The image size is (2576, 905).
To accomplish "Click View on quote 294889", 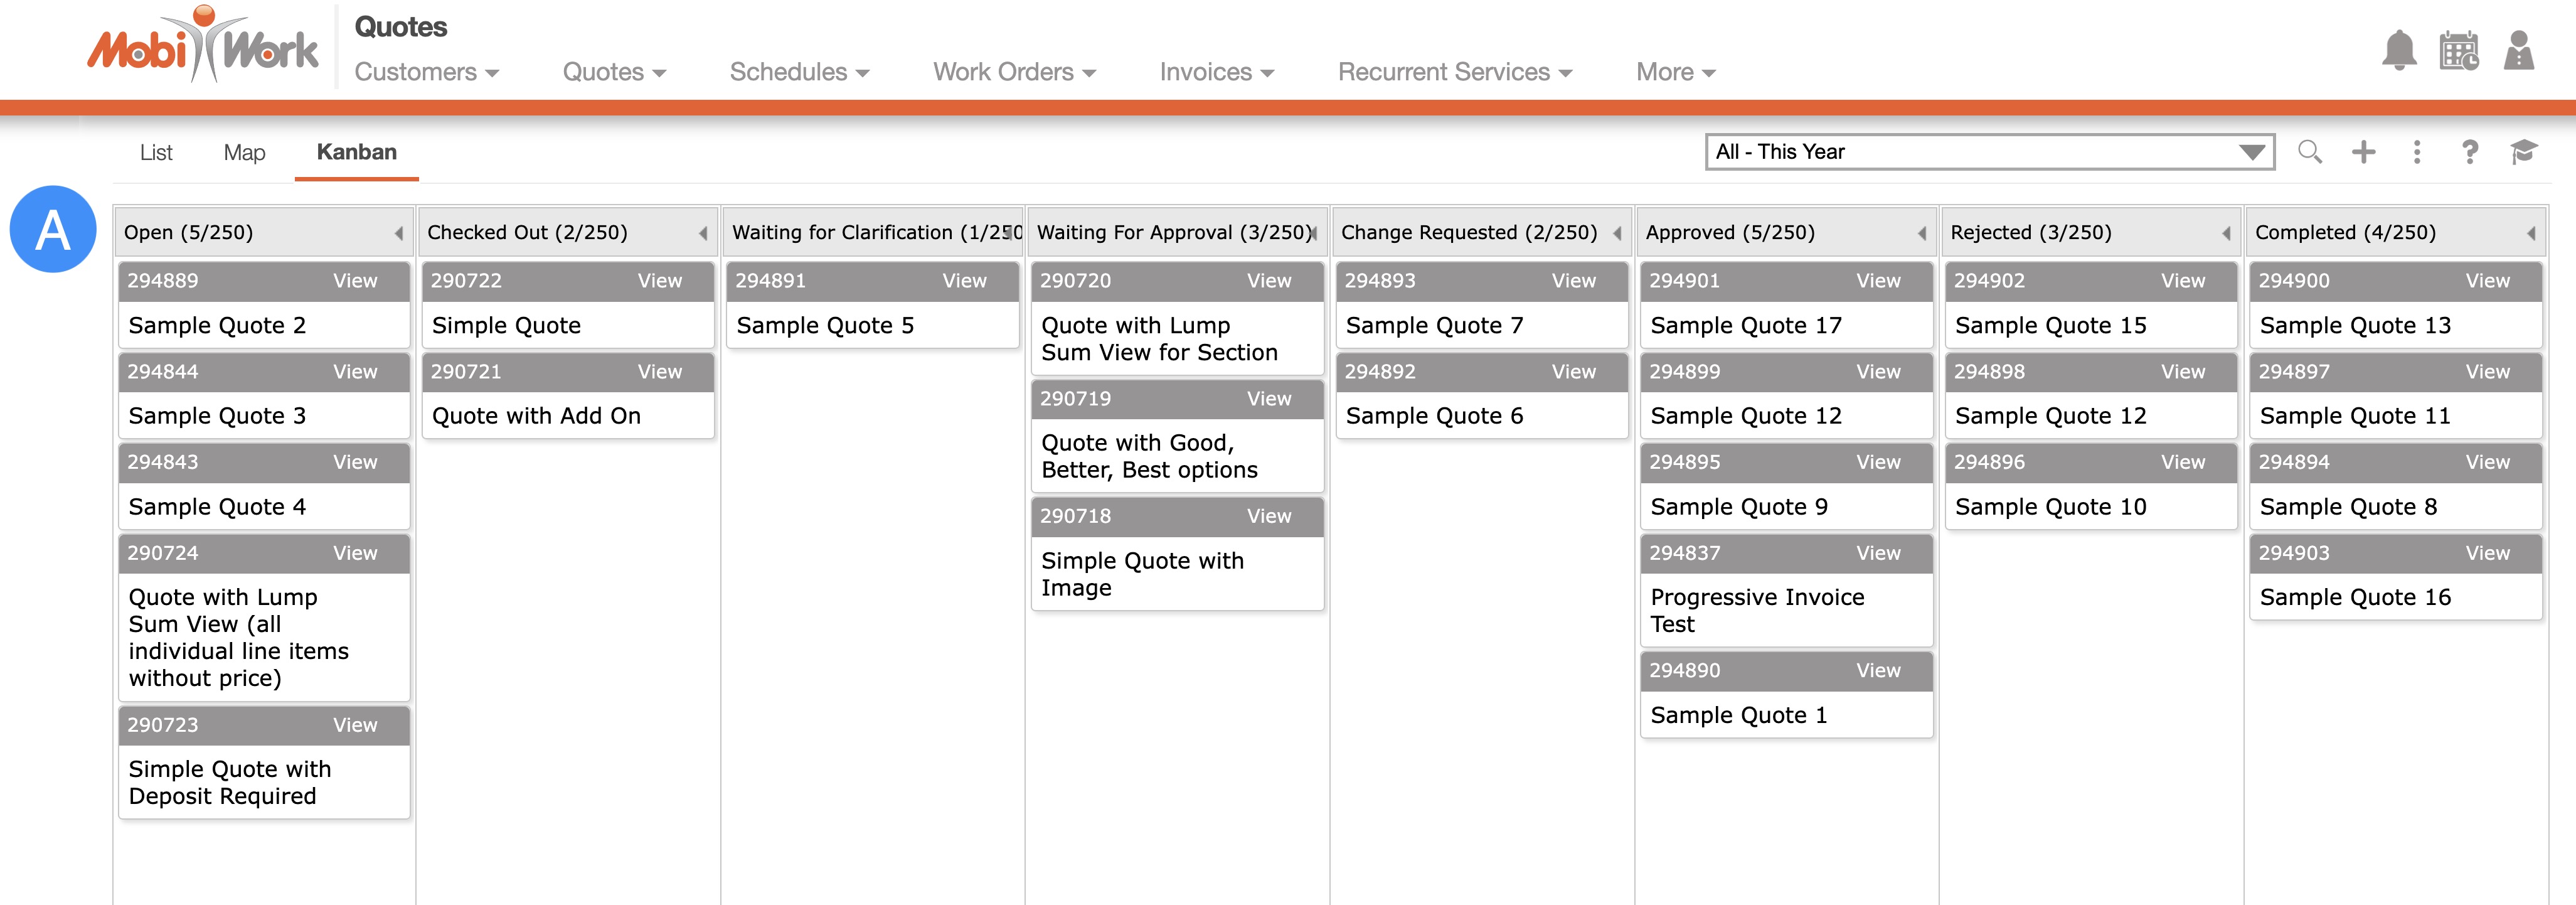I will tap(355, 281).
